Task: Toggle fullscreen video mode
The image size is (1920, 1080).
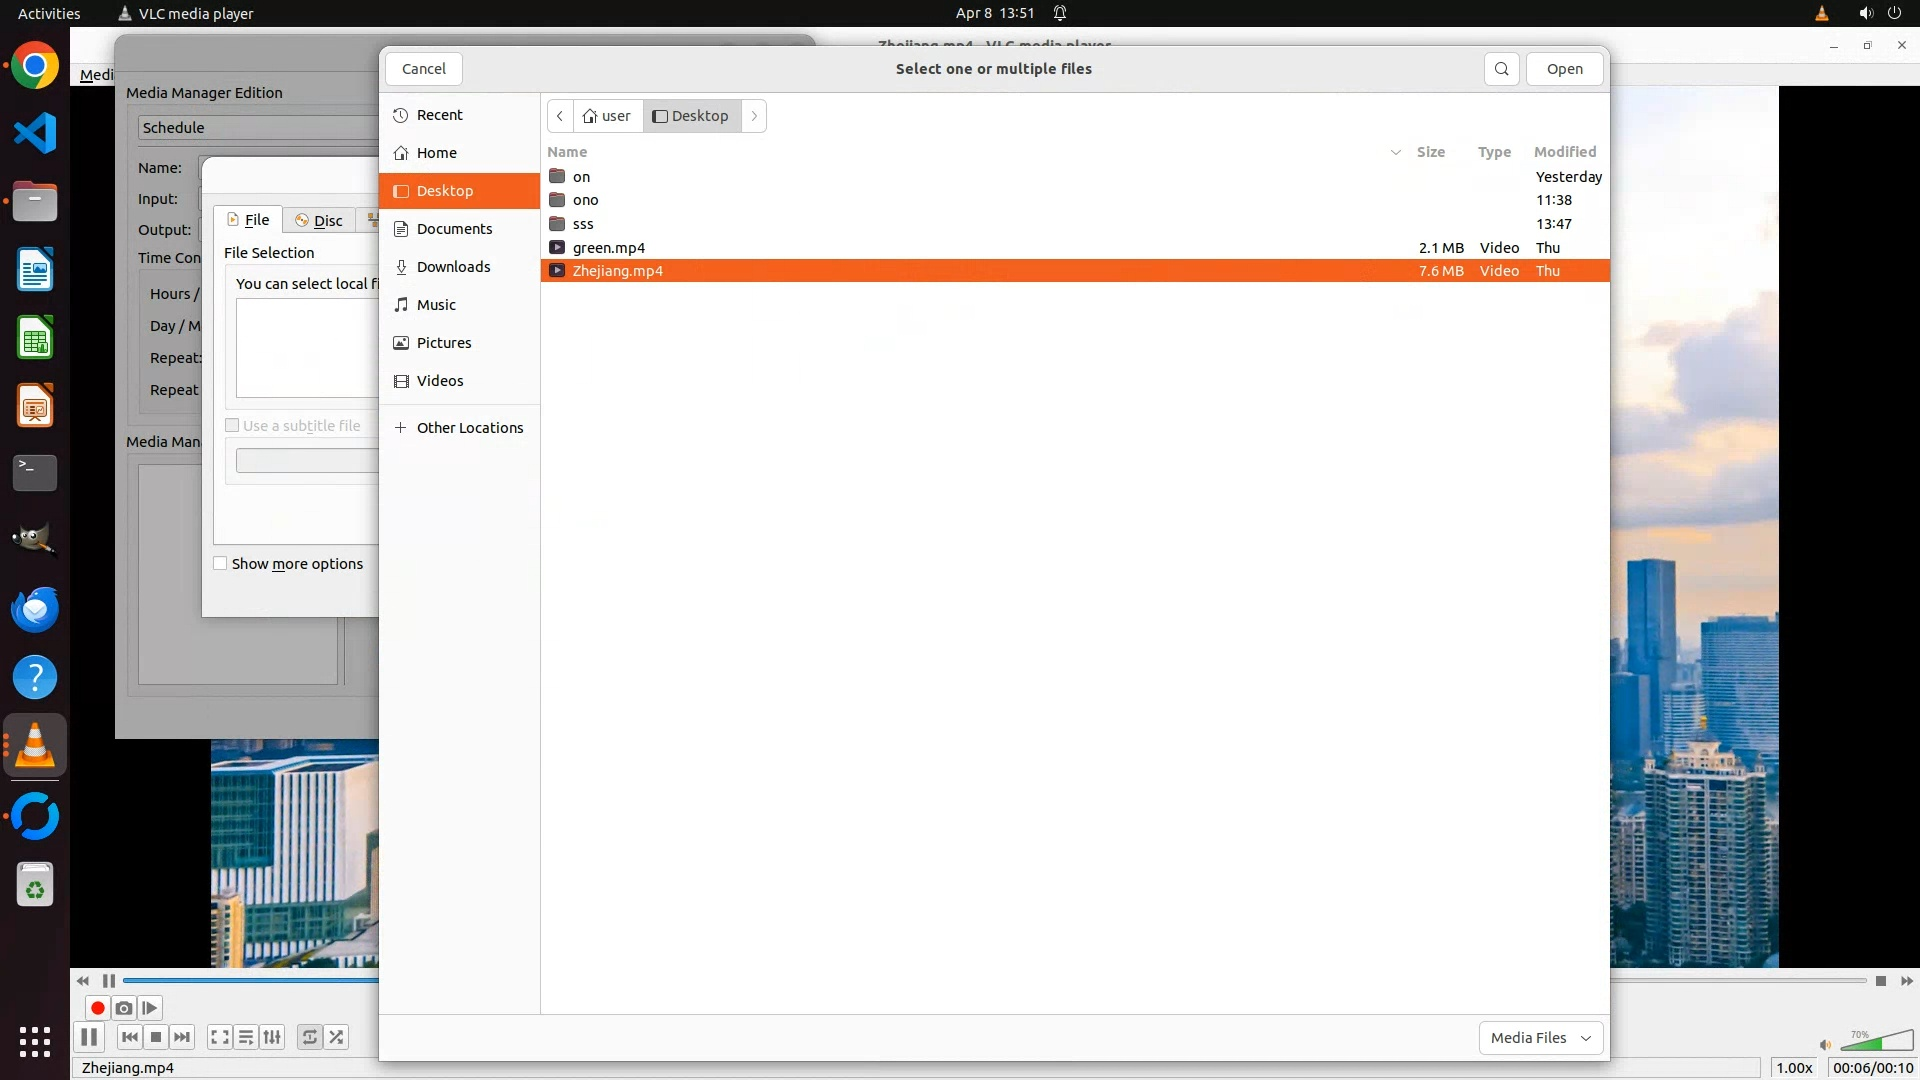Action: pyautogui.click(x=220, y=1037)
